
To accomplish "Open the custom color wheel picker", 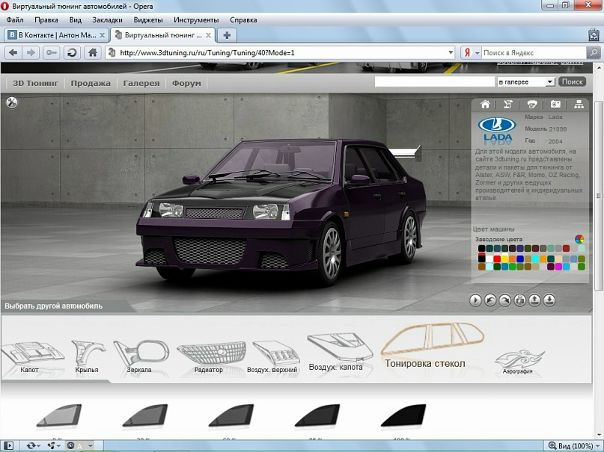I will click(579, 238).
